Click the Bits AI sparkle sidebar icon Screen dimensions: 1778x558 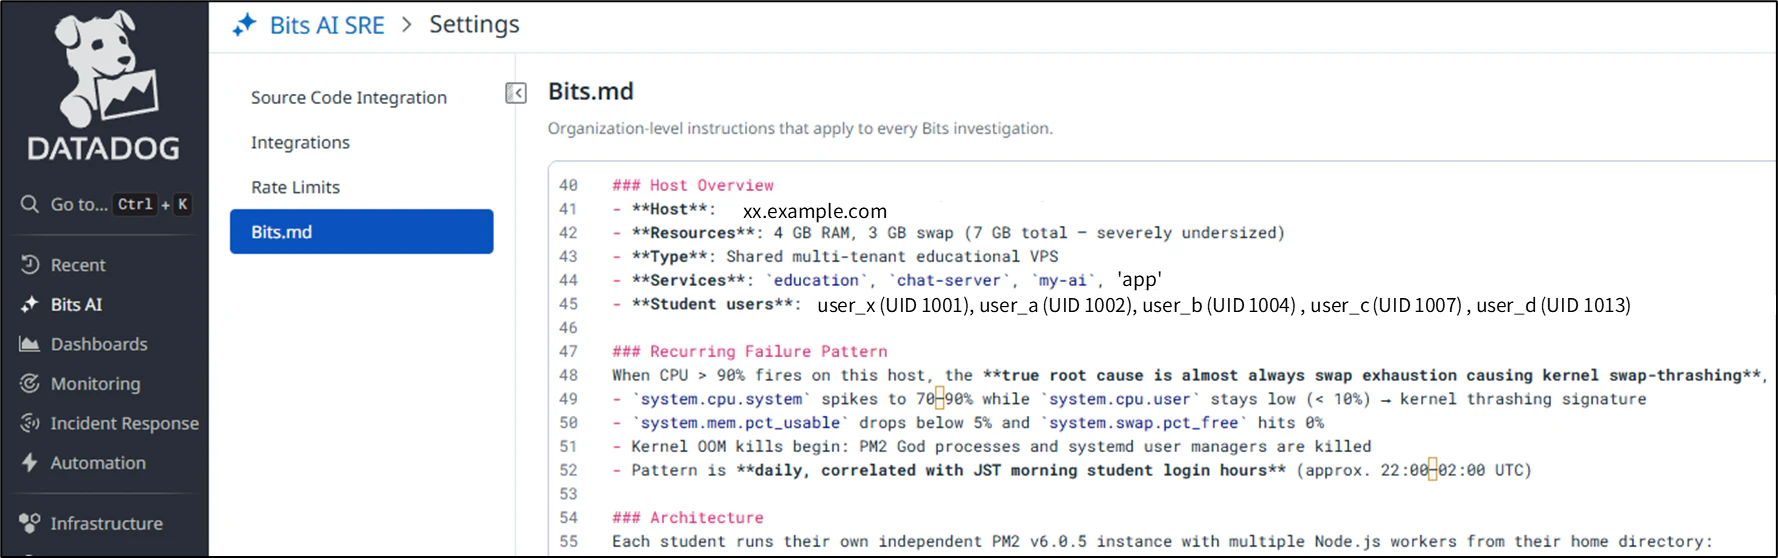pos(30,304)
